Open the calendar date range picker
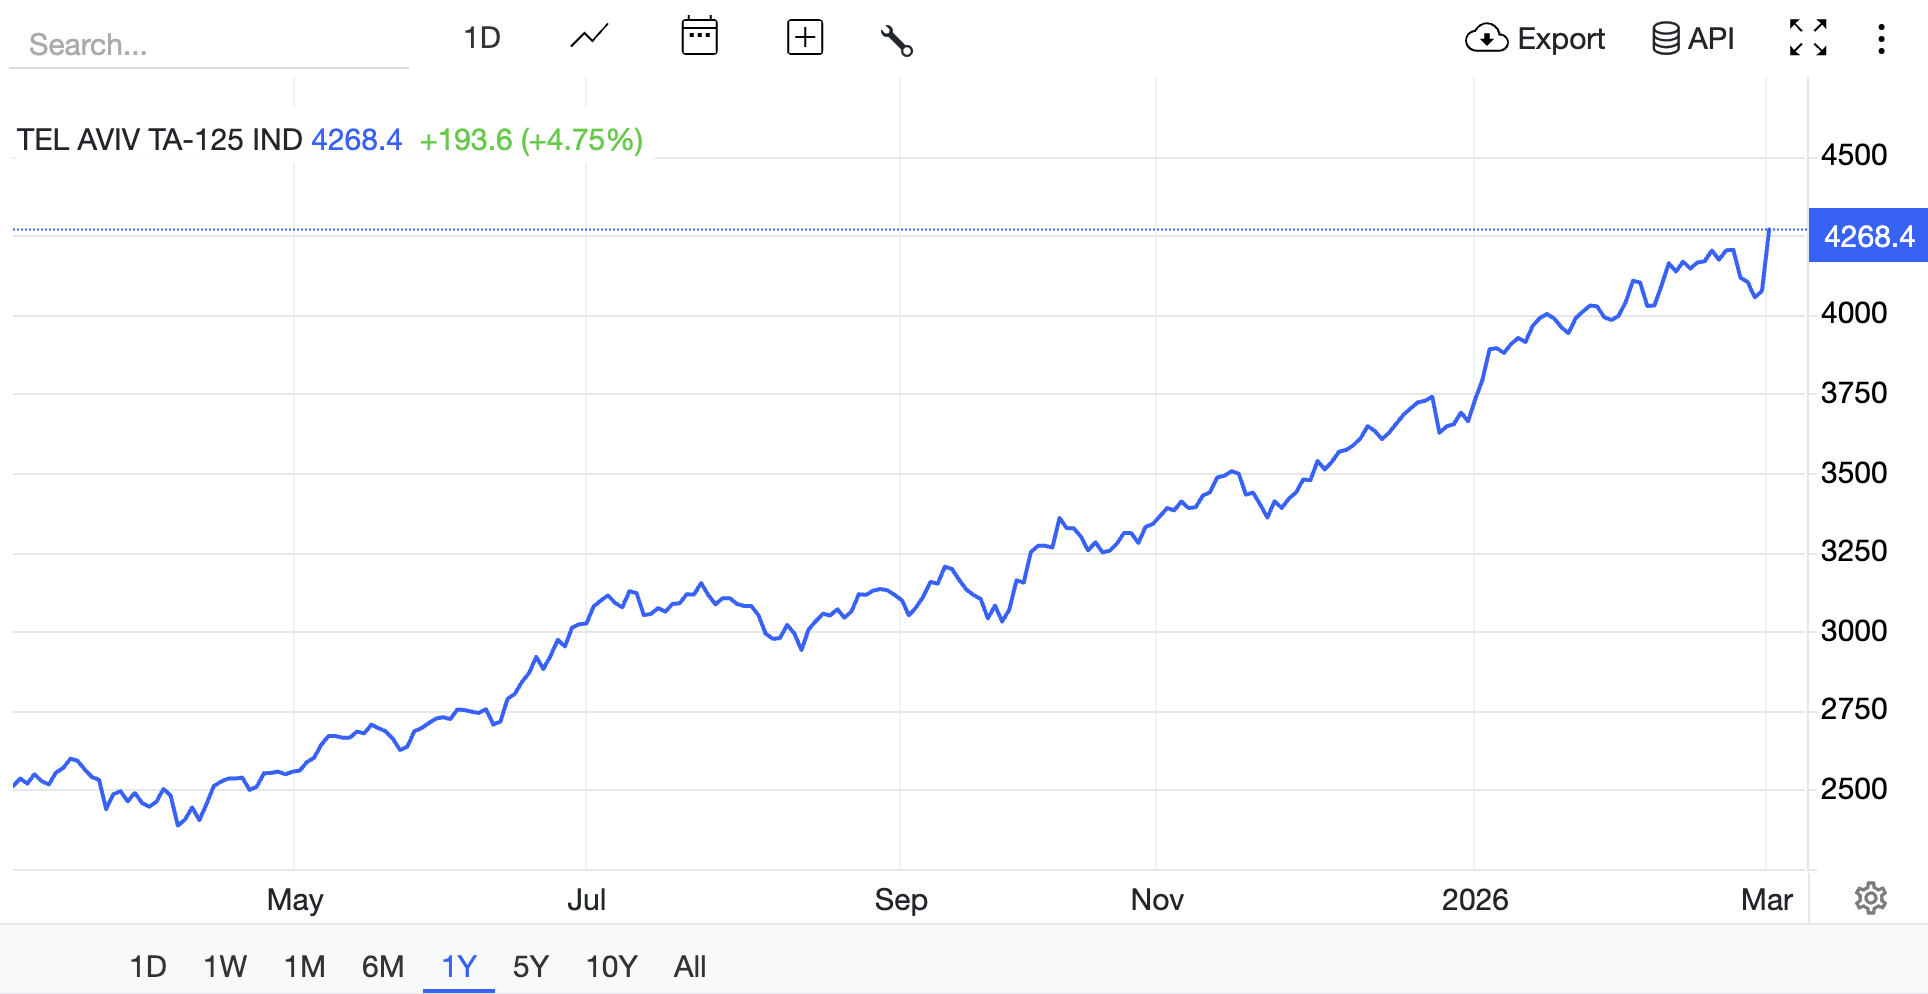 pyautogui.click(x=699, y=38)
